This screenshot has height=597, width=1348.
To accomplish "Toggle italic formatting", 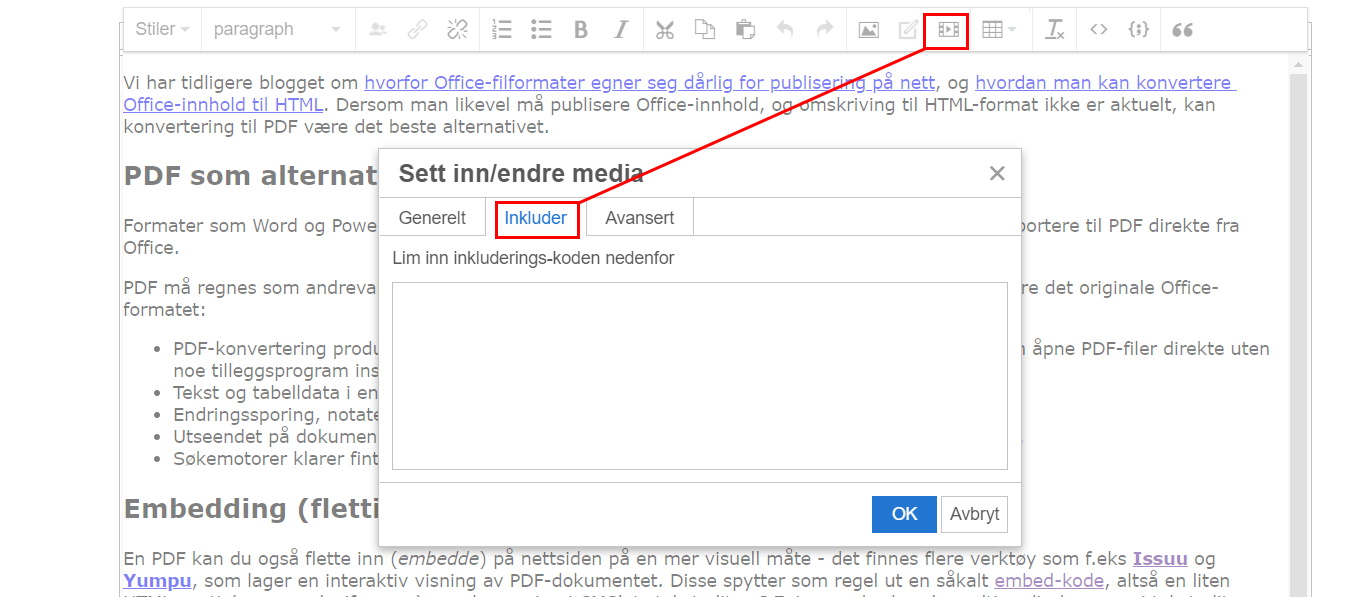I will (621, 30).
